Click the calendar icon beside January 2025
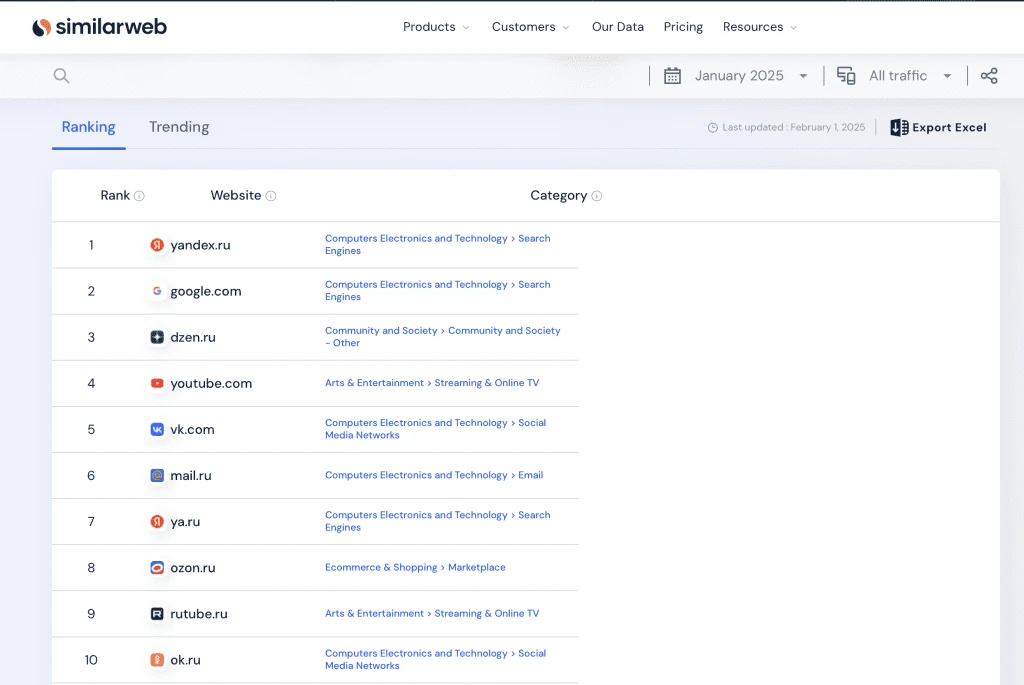The image size is (1024, 685). (x=672, y=76)
